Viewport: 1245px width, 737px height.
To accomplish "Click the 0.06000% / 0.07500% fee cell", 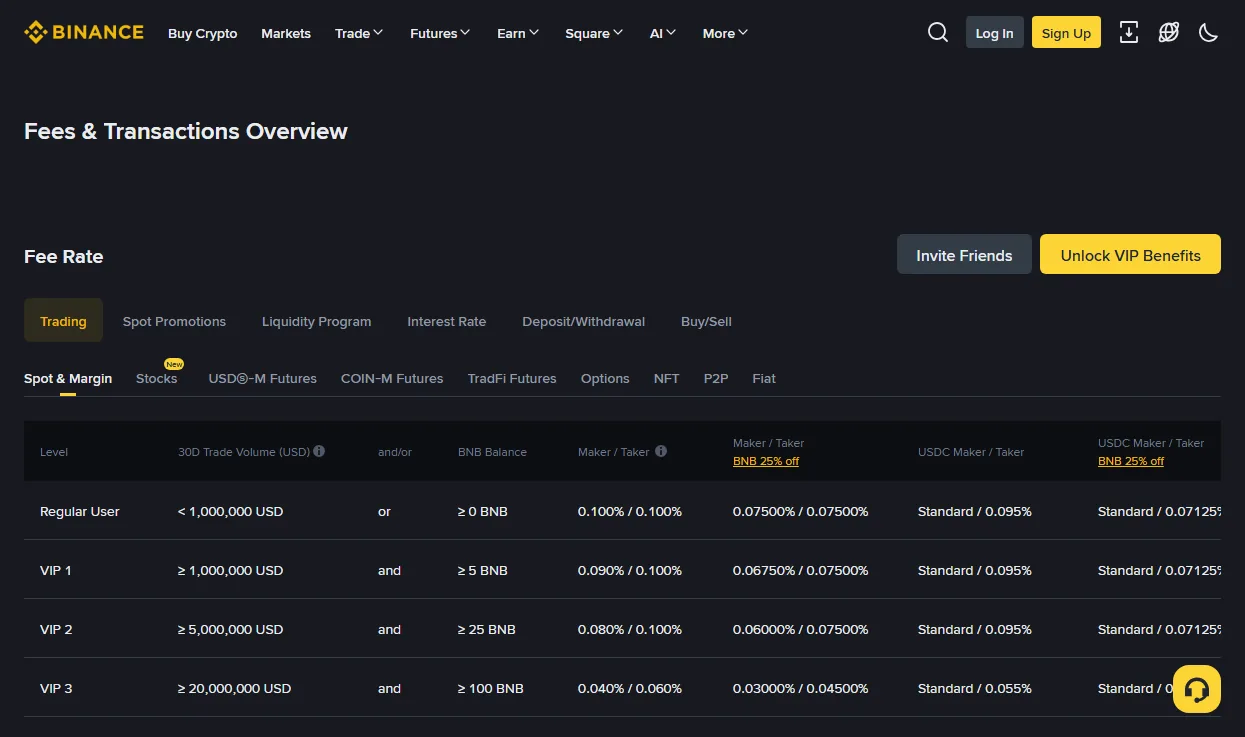I will (x=801, y=629).
